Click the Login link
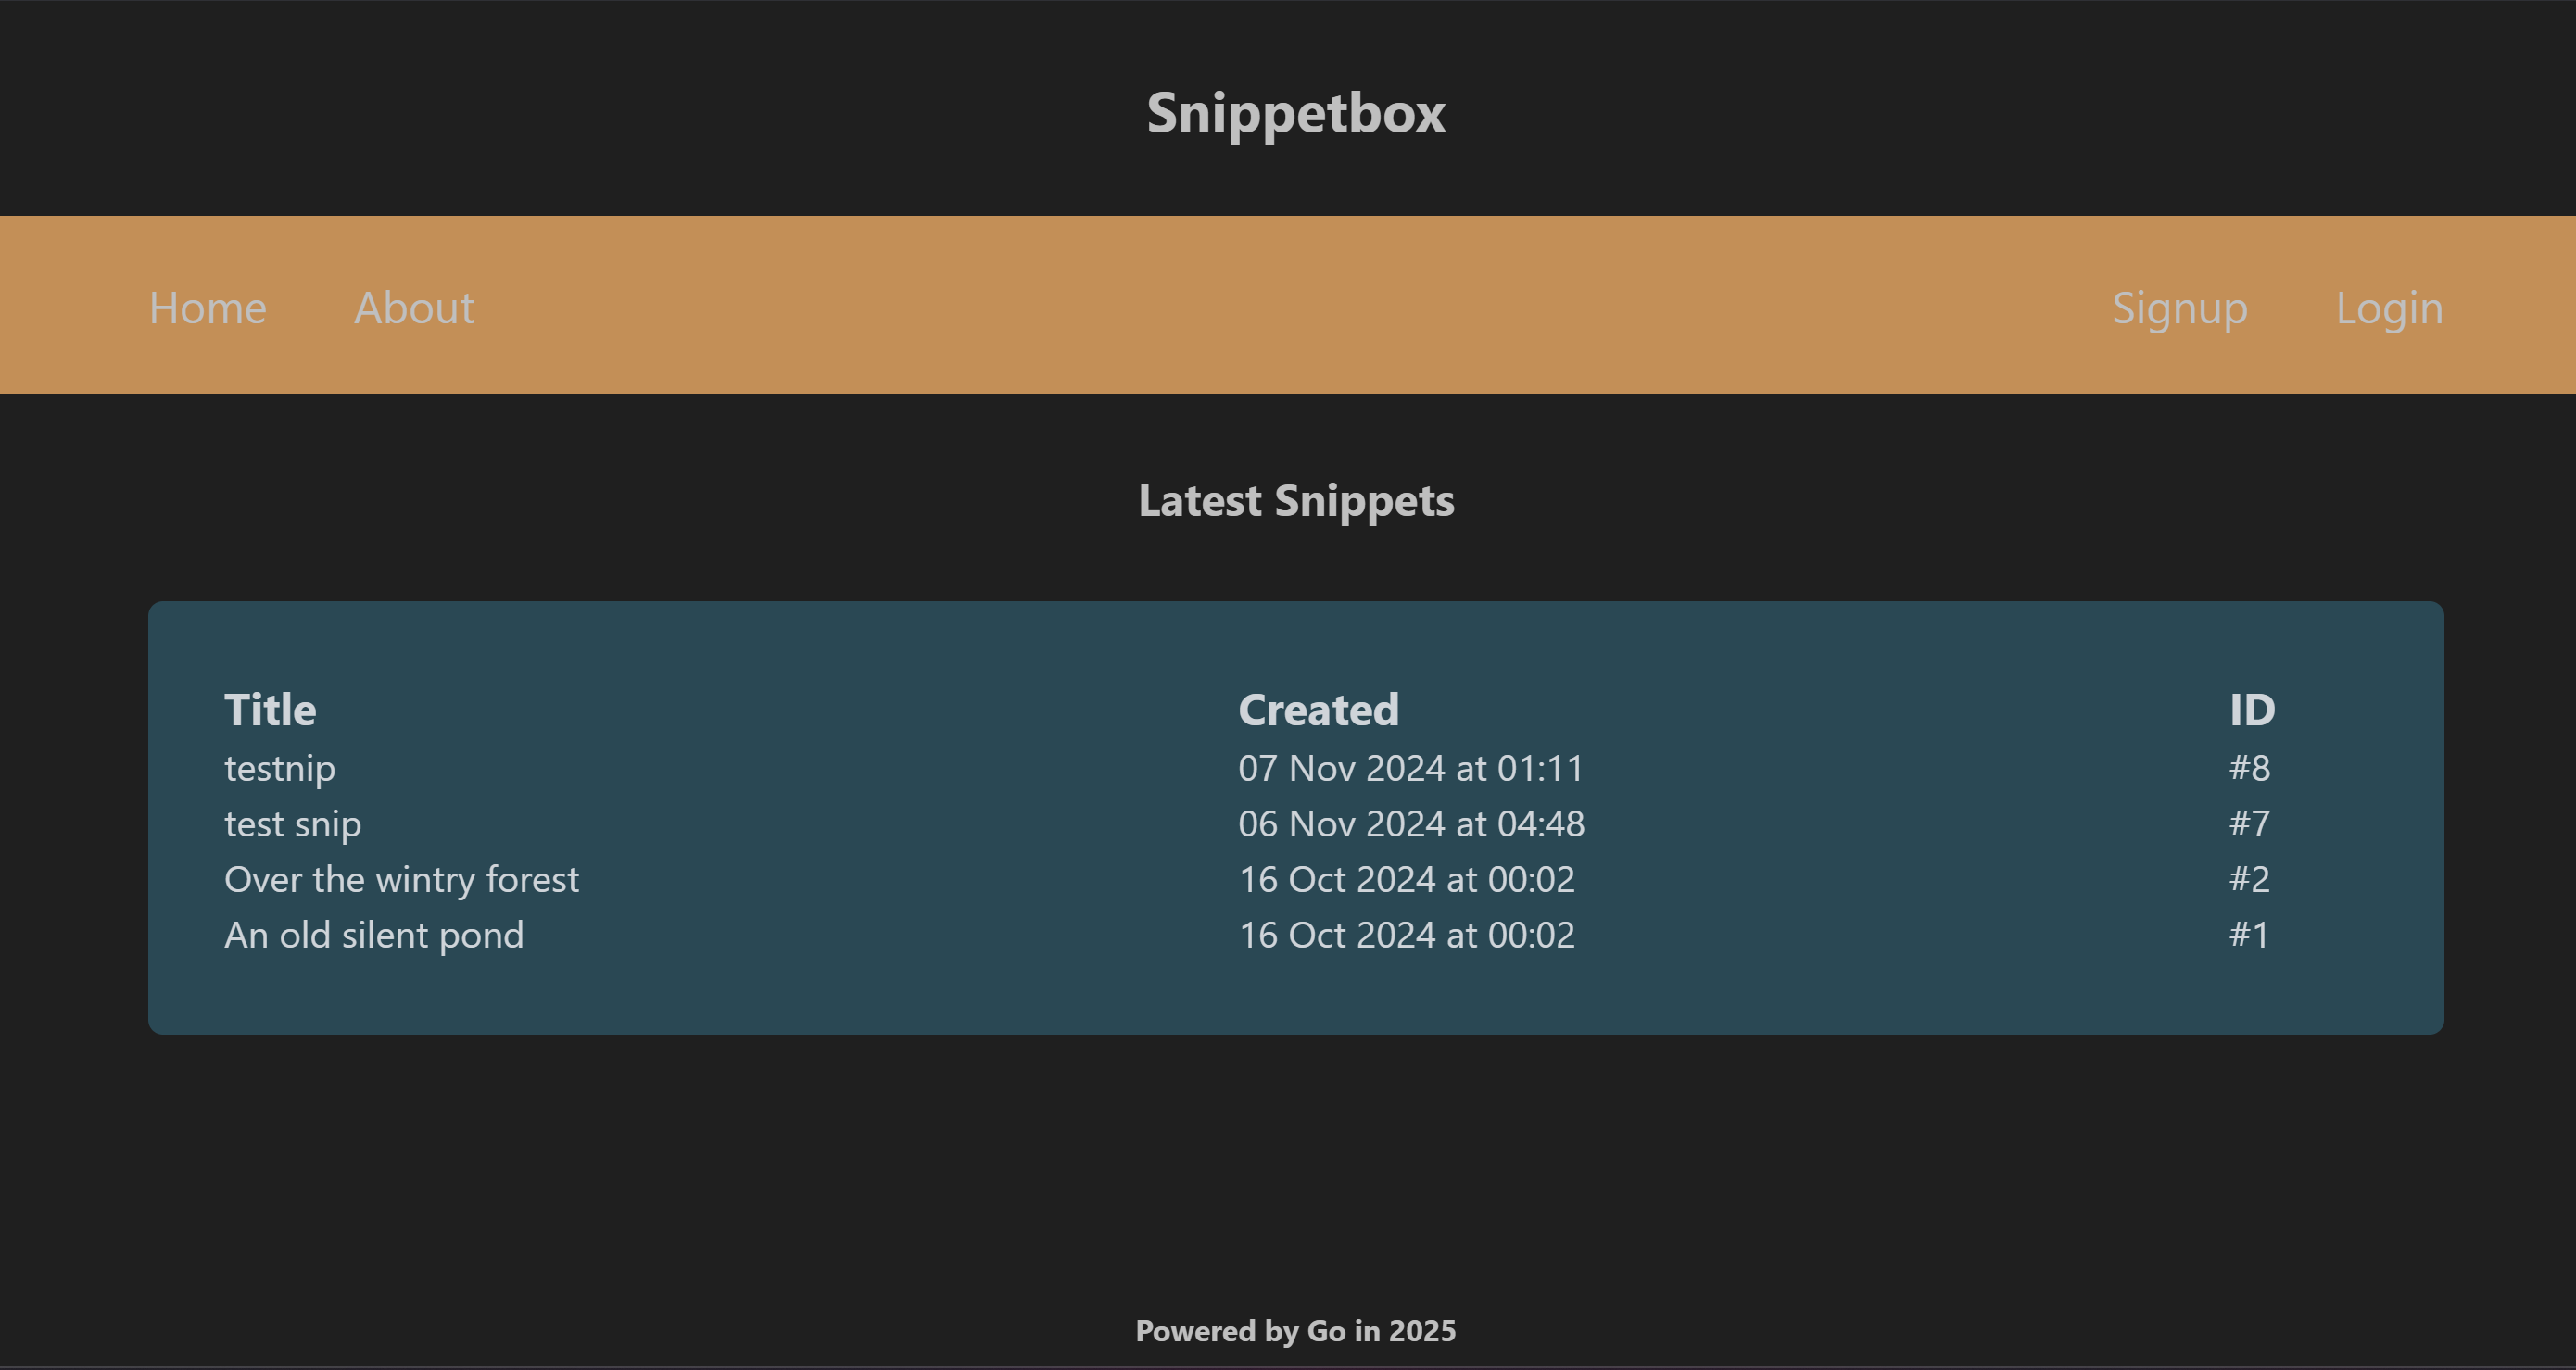The width and height of the screenshot is (2576, 1370). (x=2389, y=307)
